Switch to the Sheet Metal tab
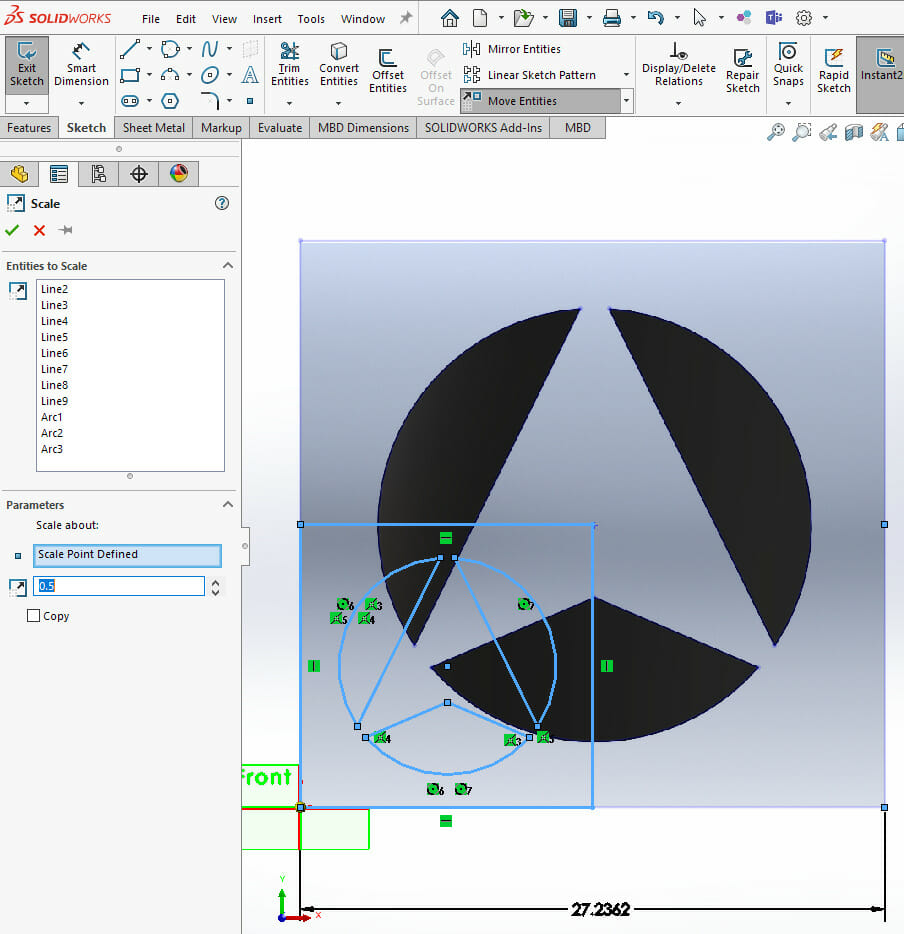The width and height of the screenshot is (904, 934). click(x=153, y=128)
